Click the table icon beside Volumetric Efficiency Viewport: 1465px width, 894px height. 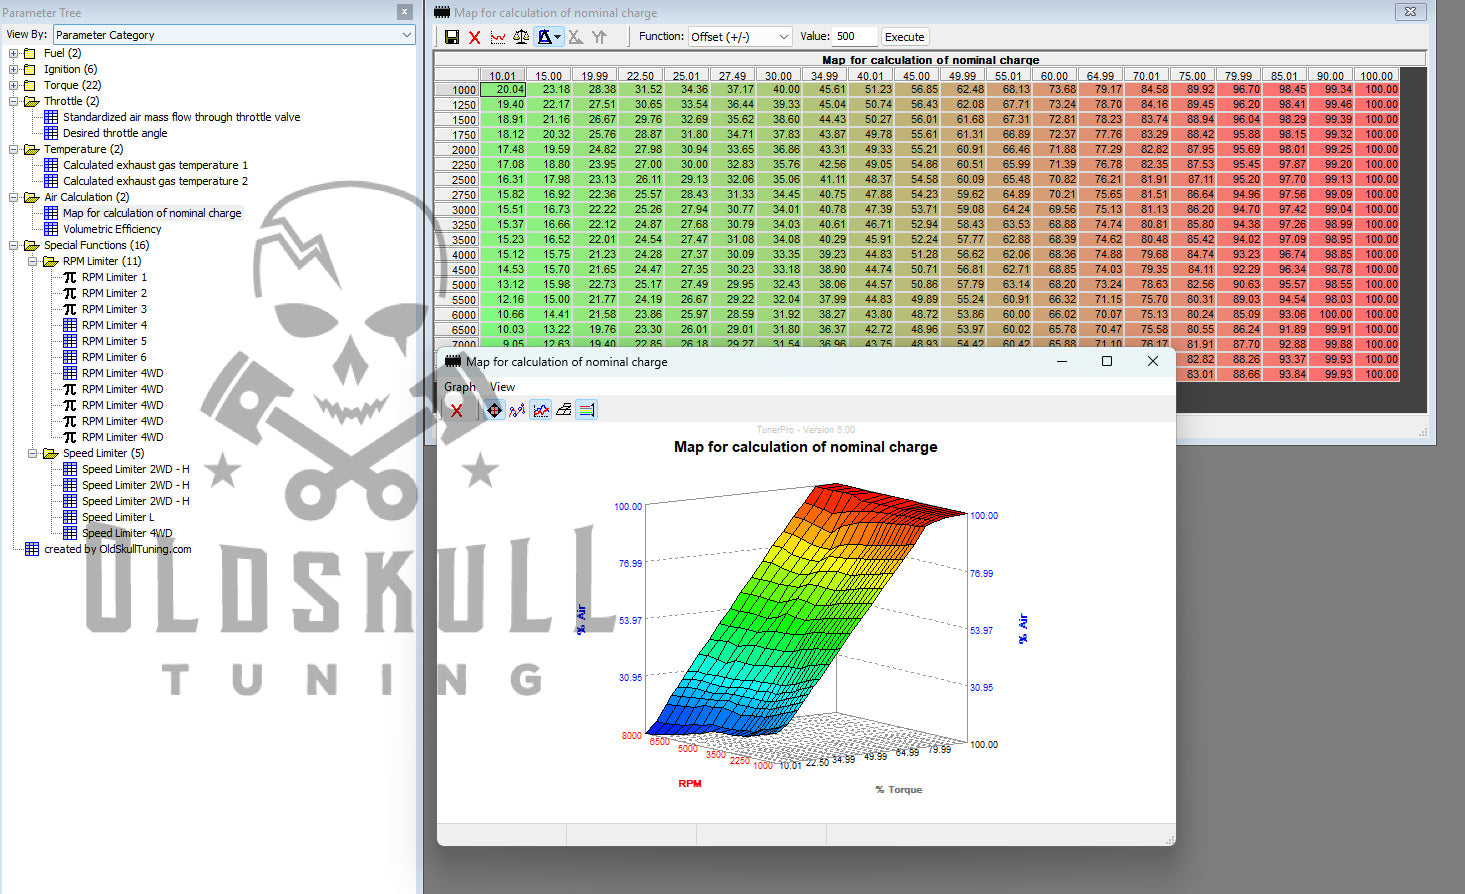click(51, 229)
